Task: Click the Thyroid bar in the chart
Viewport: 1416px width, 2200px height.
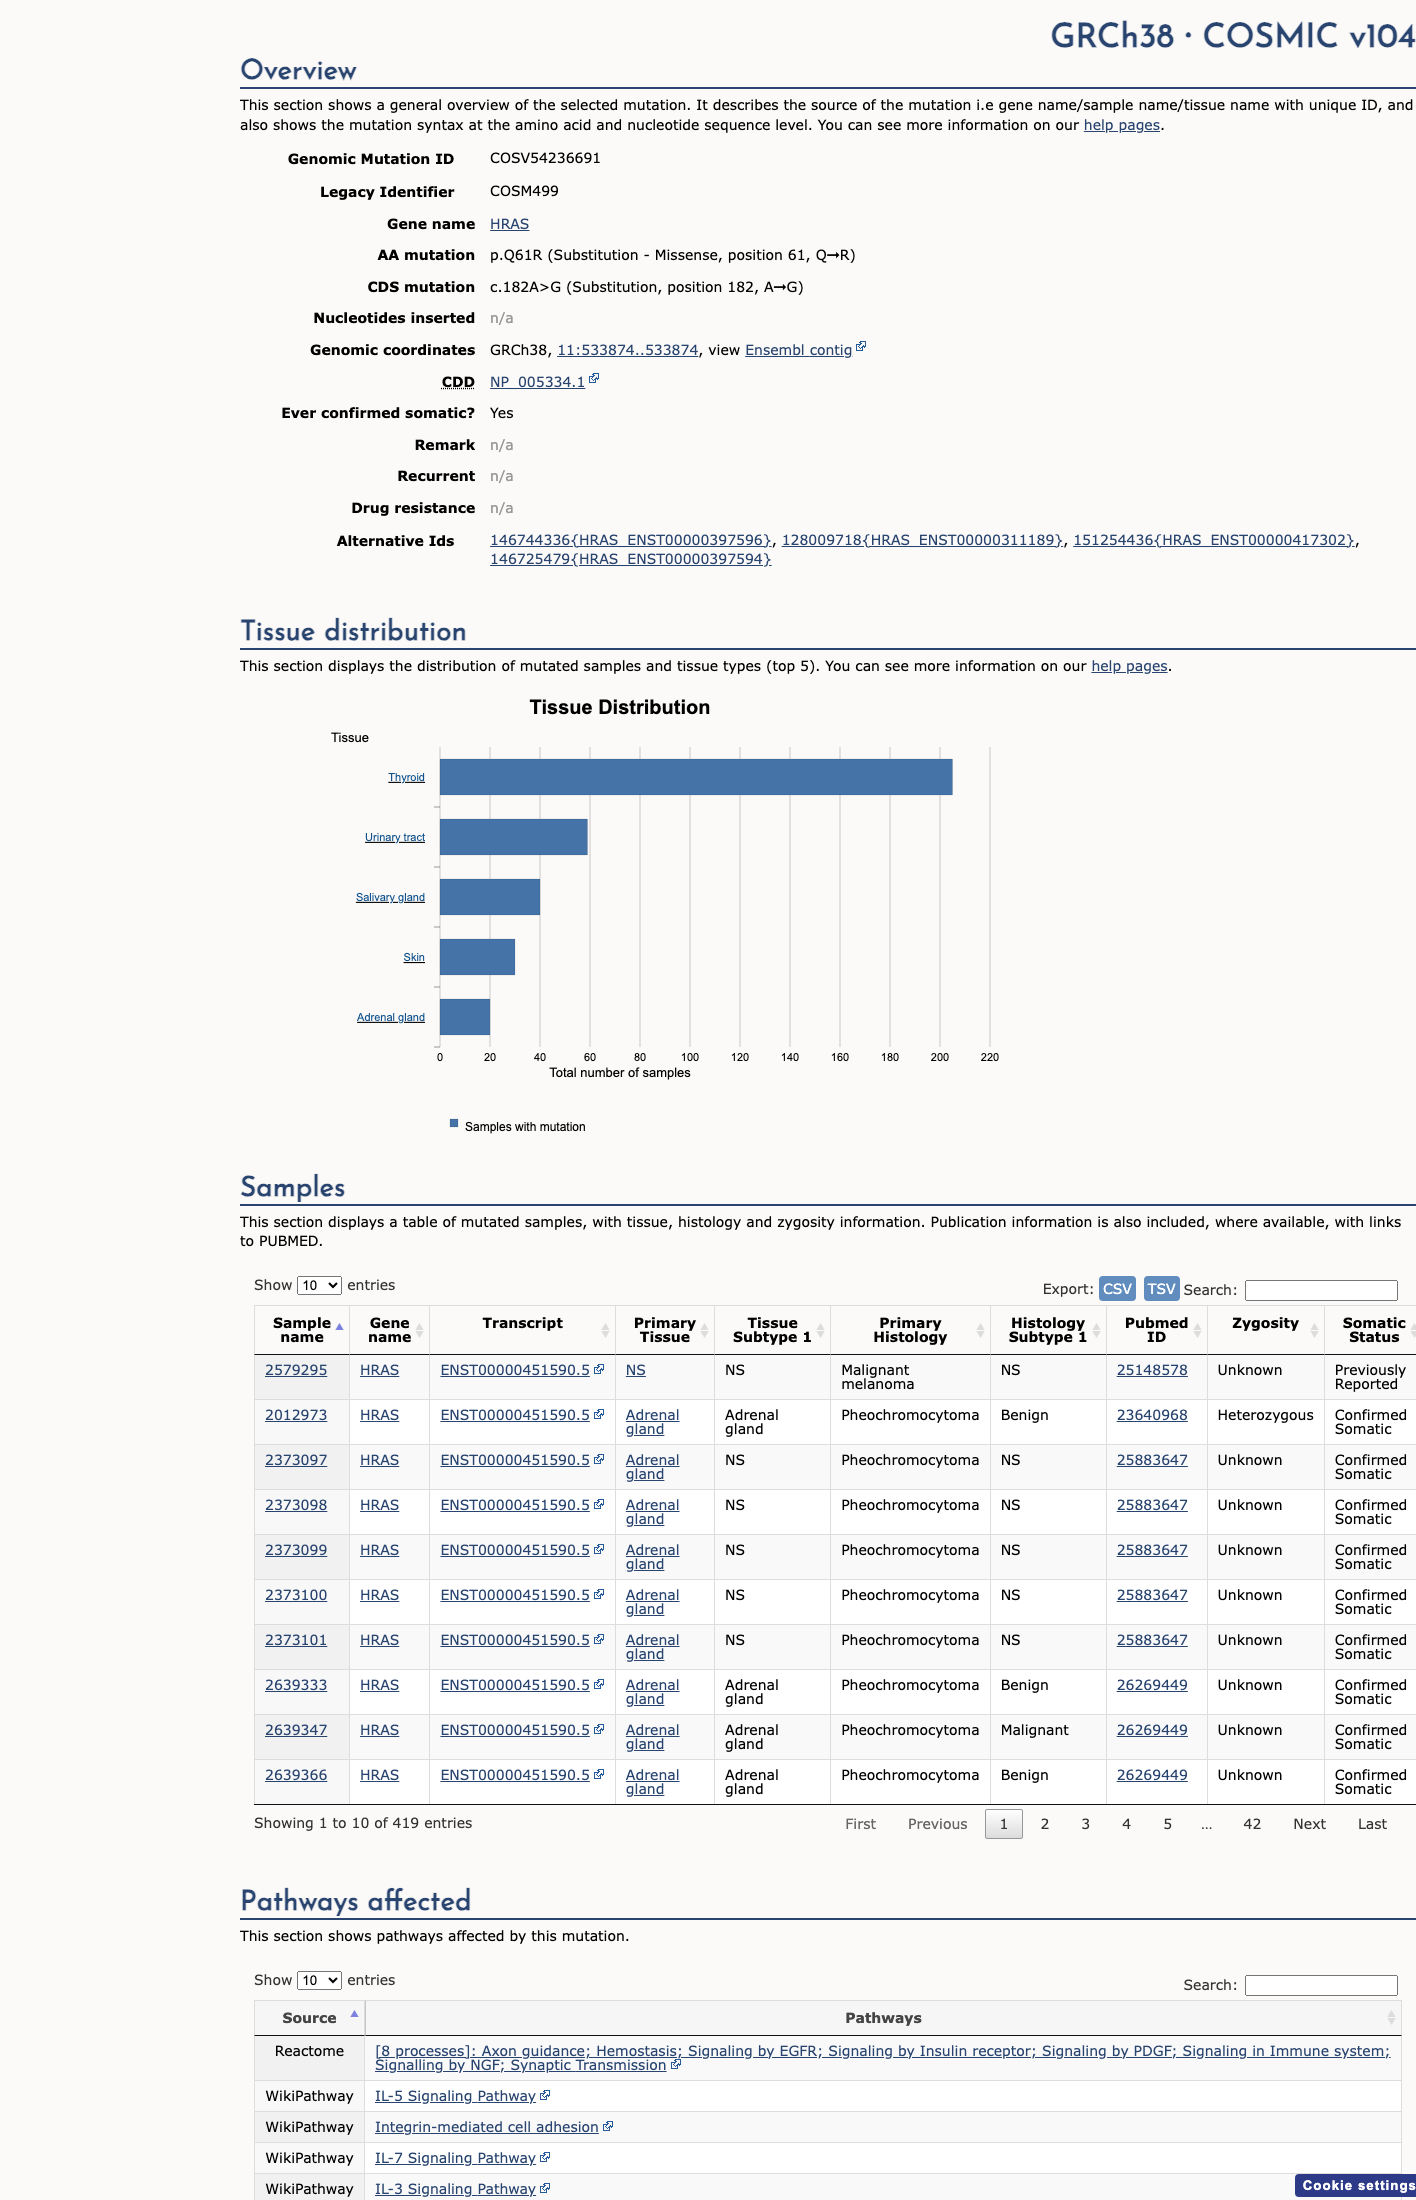Action: pyautogui.click(x=696, y=777)
